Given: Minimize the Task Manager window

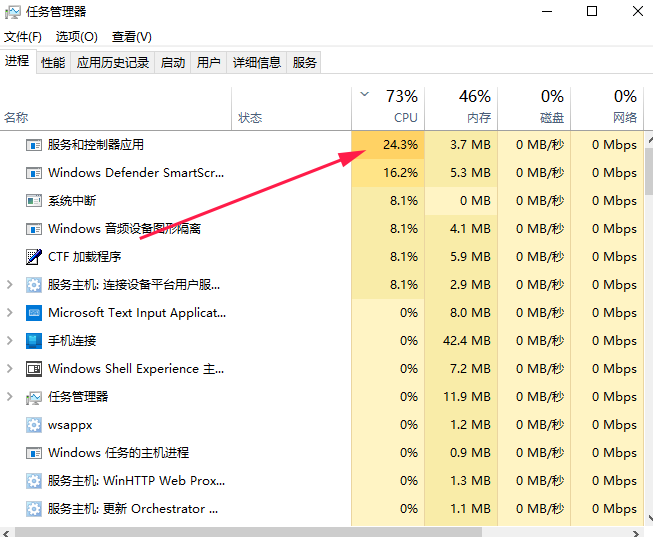Looking at the screenshot, I should pyautogui.click(x=547, y=11).
